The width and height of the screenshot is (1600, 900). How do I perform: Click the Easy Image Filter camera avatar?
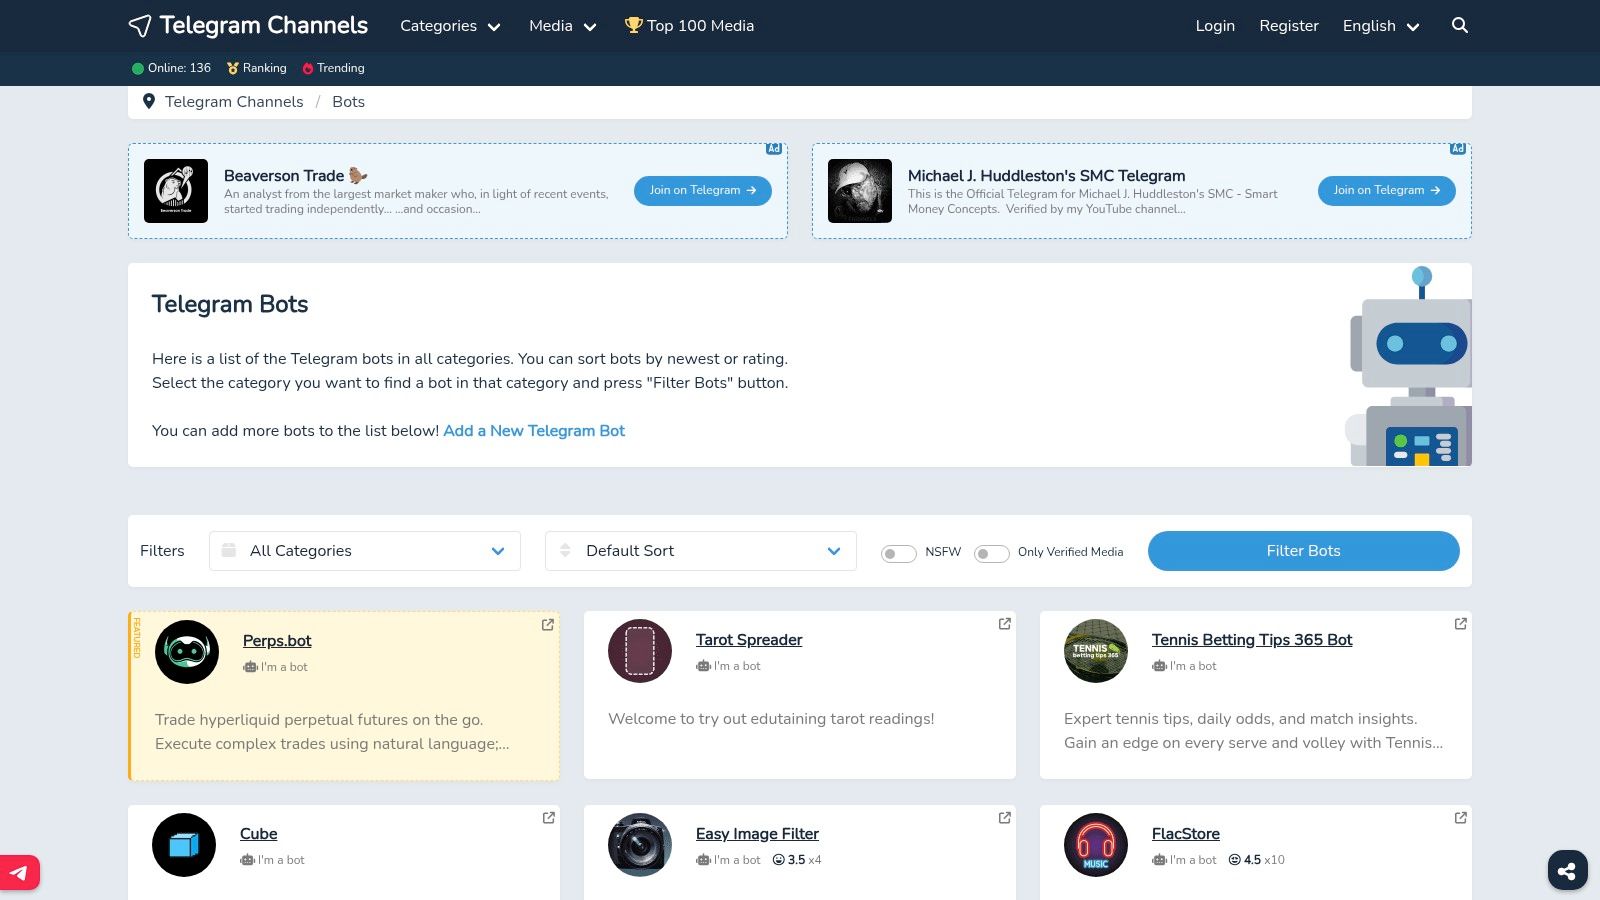640,845
